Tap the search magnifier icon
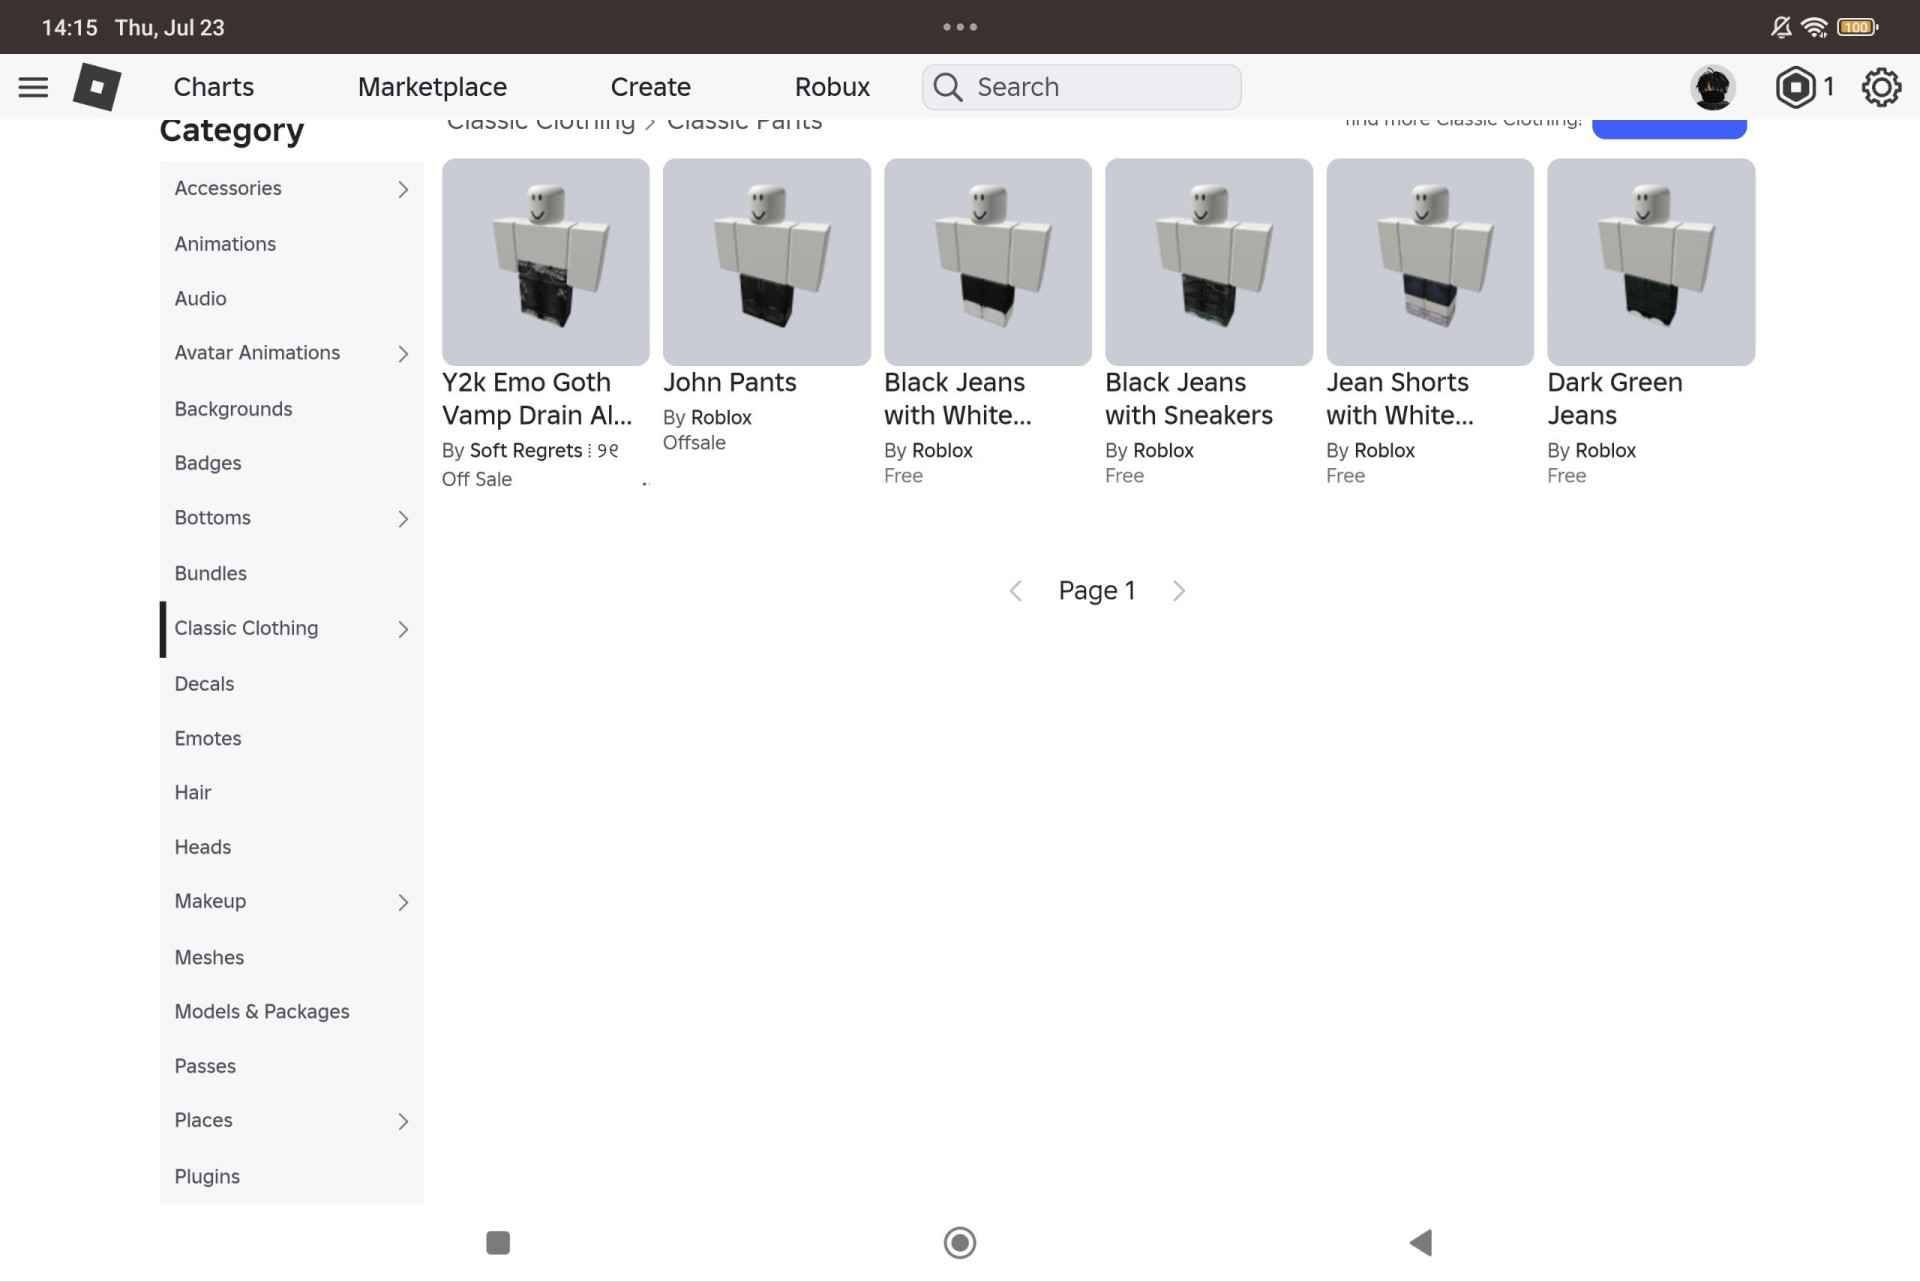Screen dimensions: 1920x1282 point(947,87)
